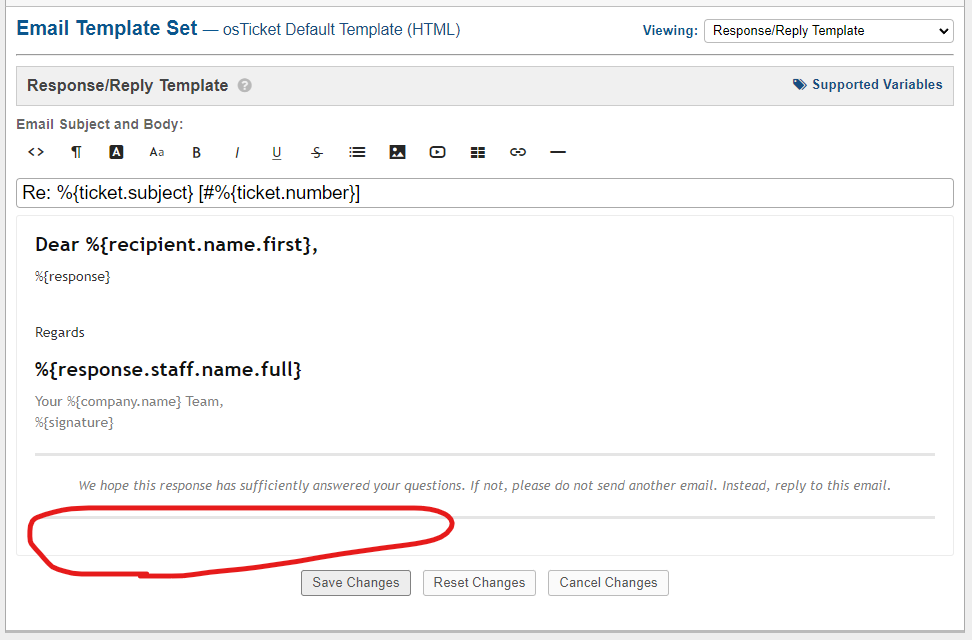Insert a video into the template
The image size is (972, 640).
[x=437, y=152]
